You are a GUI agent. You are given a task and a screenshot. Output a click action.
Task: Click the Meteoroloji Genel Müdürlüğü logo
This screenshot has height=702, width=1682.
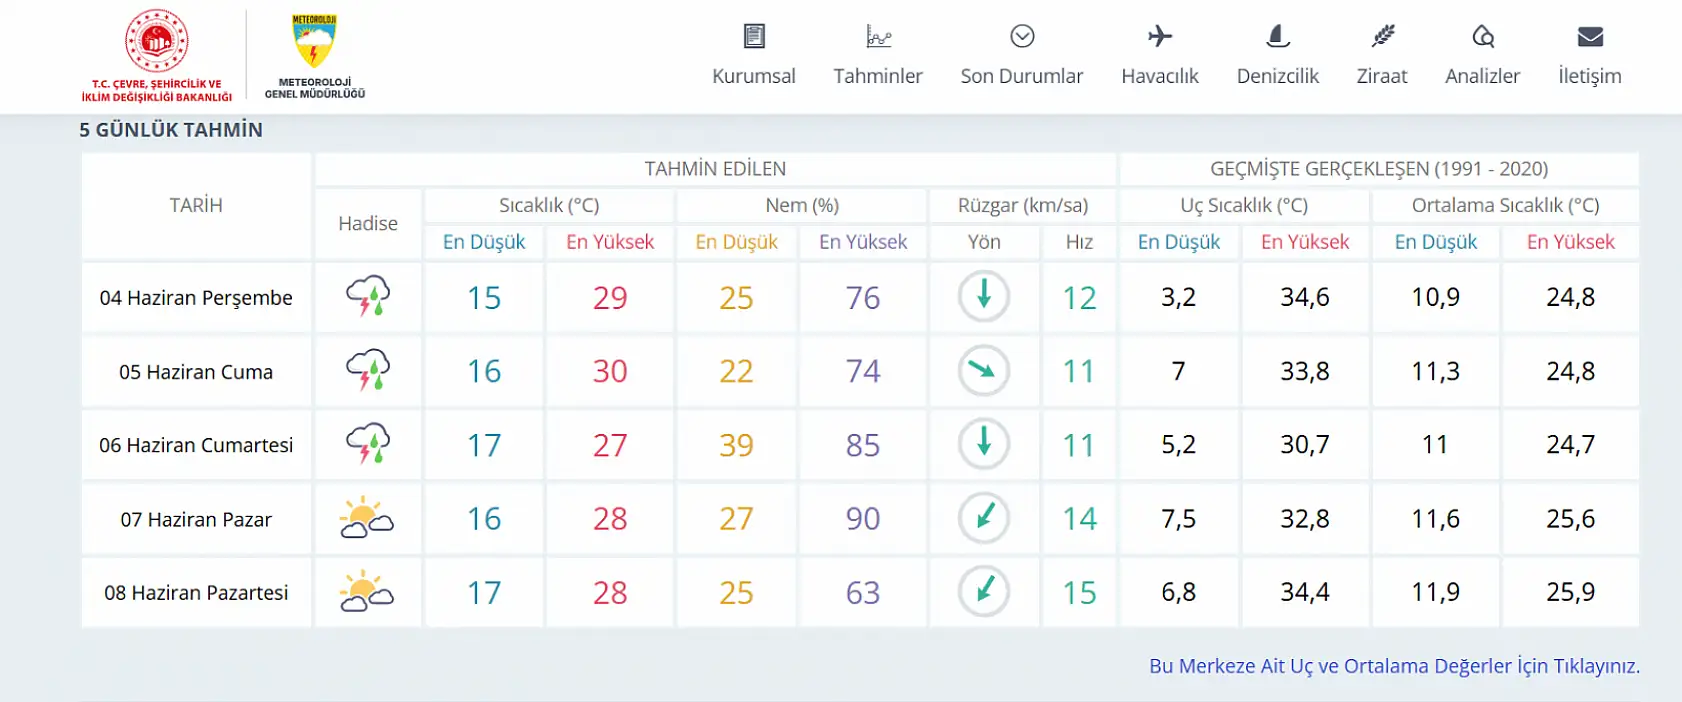click(x=315, y=56)
